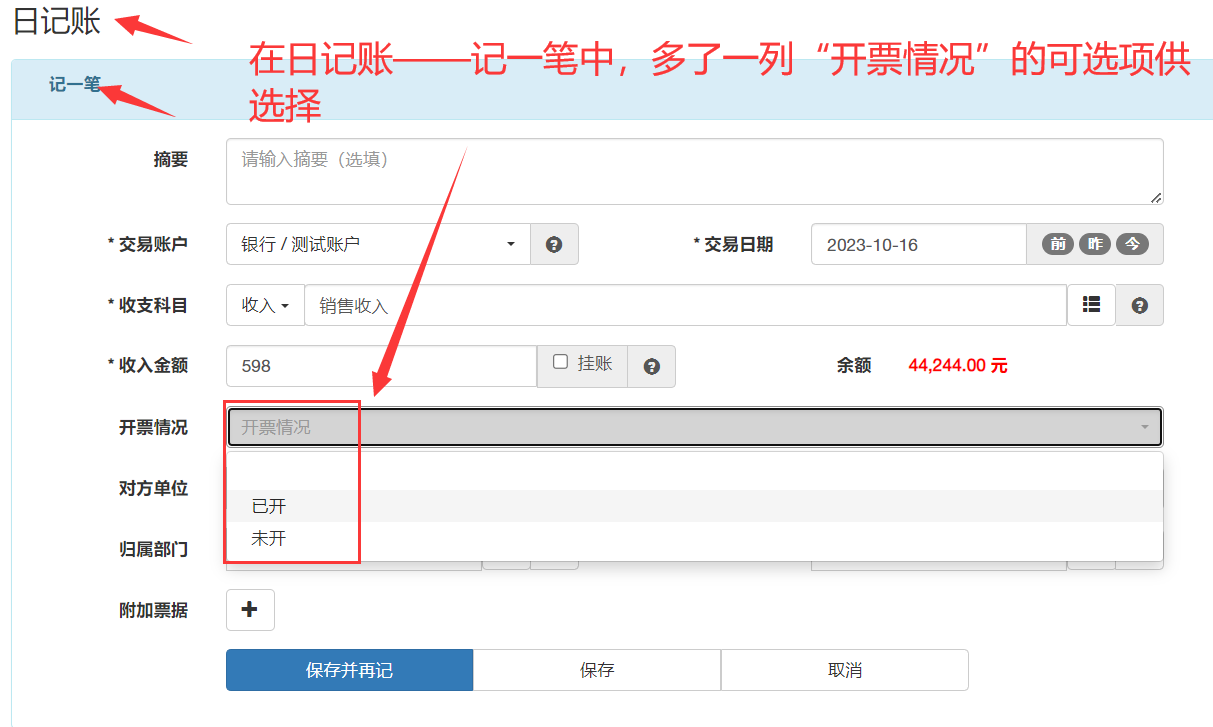Click the list icon next to 收支科目
The height and width of the screenshot is (727, 1213).
tap(1091, 305)
